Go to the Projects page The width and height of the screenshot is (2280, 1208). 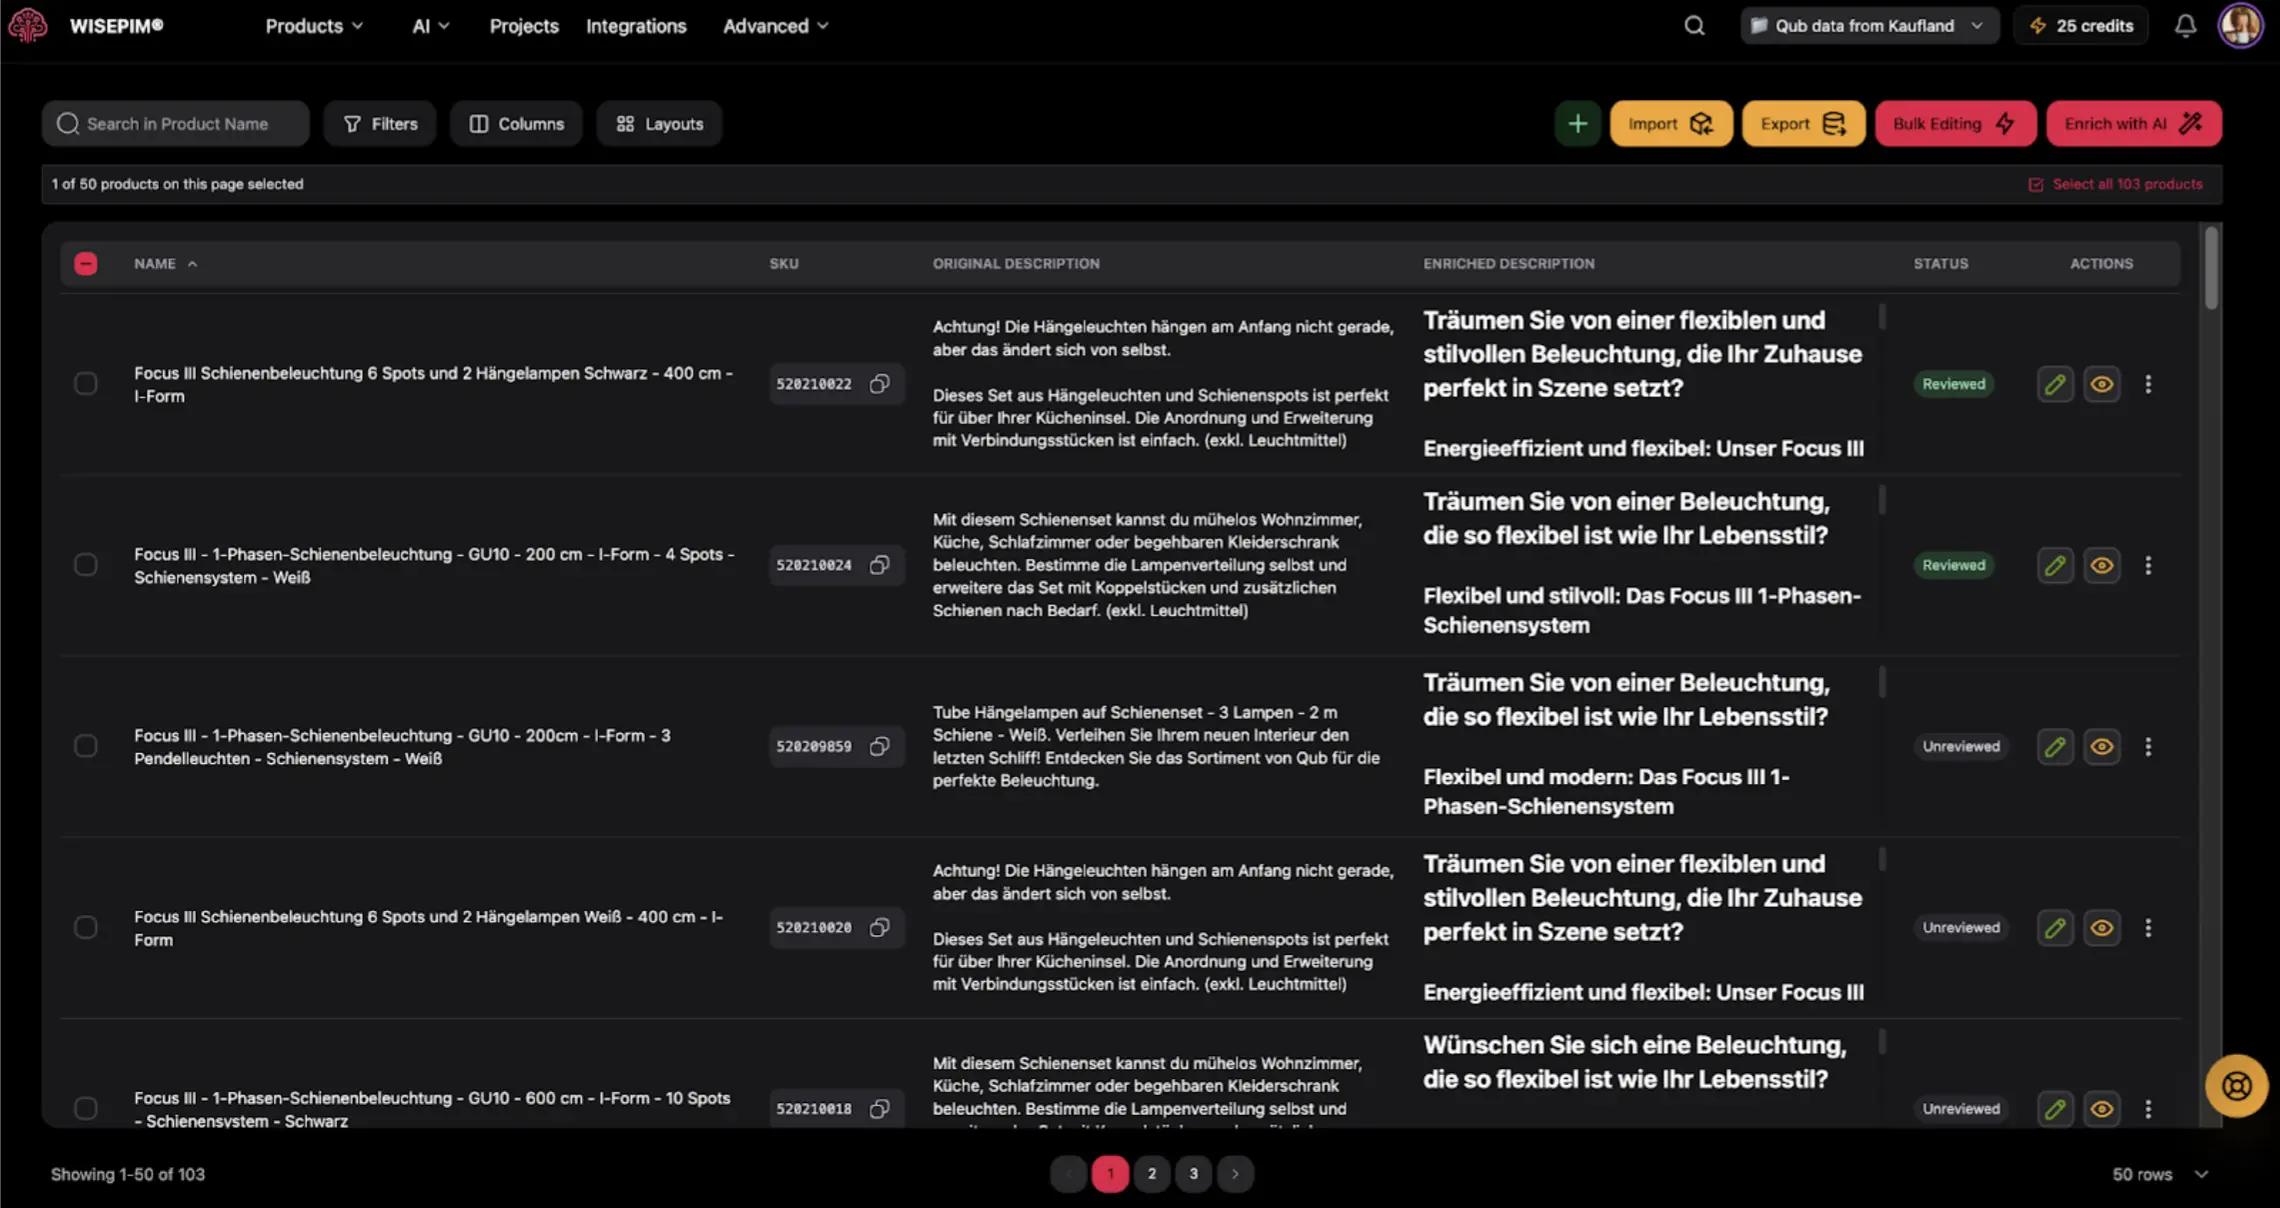tap(523, 26)
